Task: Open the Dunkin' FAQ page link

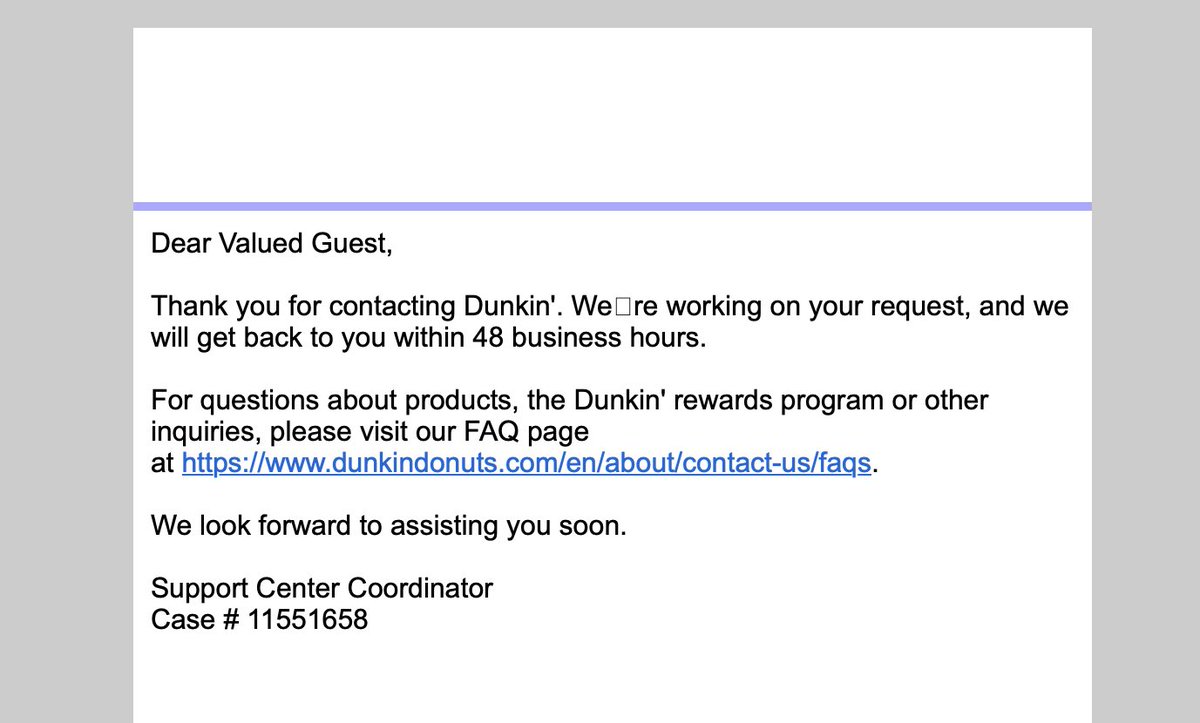Action: point(527,464)
